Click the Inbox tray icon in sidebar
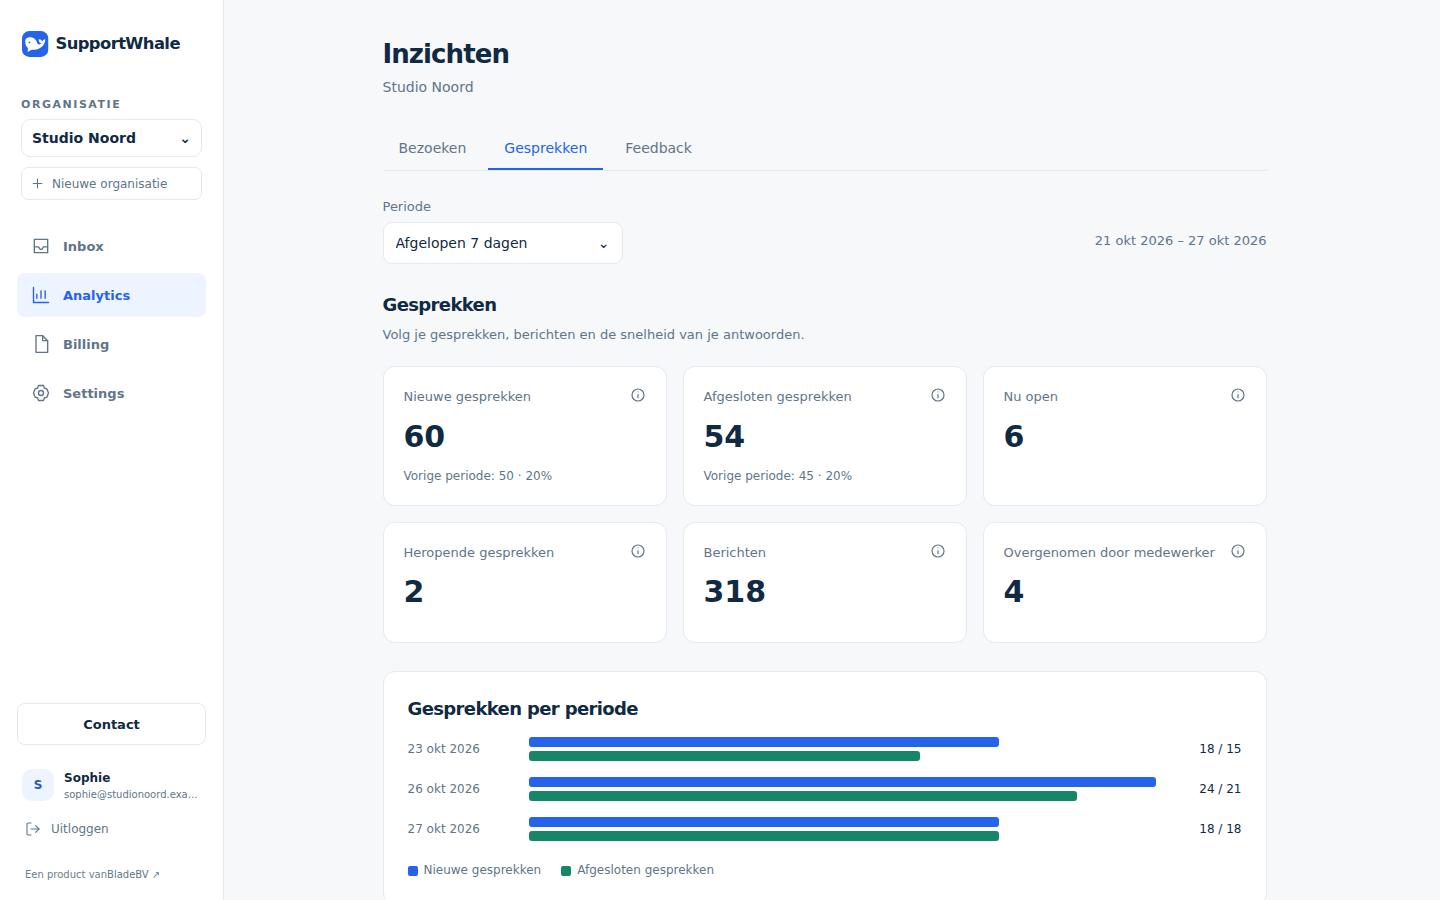This screenshot has width=1440, height=900. tap(41, 246)
